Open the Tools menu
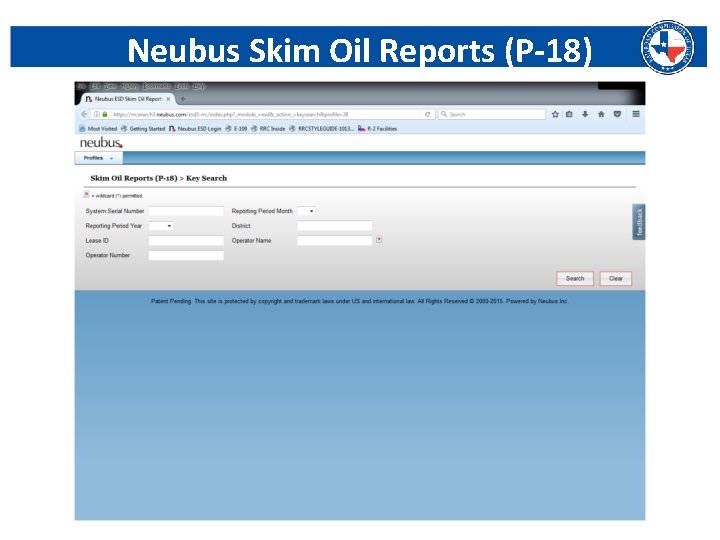This screenshot has height=540, width=720. coord(182,86)
